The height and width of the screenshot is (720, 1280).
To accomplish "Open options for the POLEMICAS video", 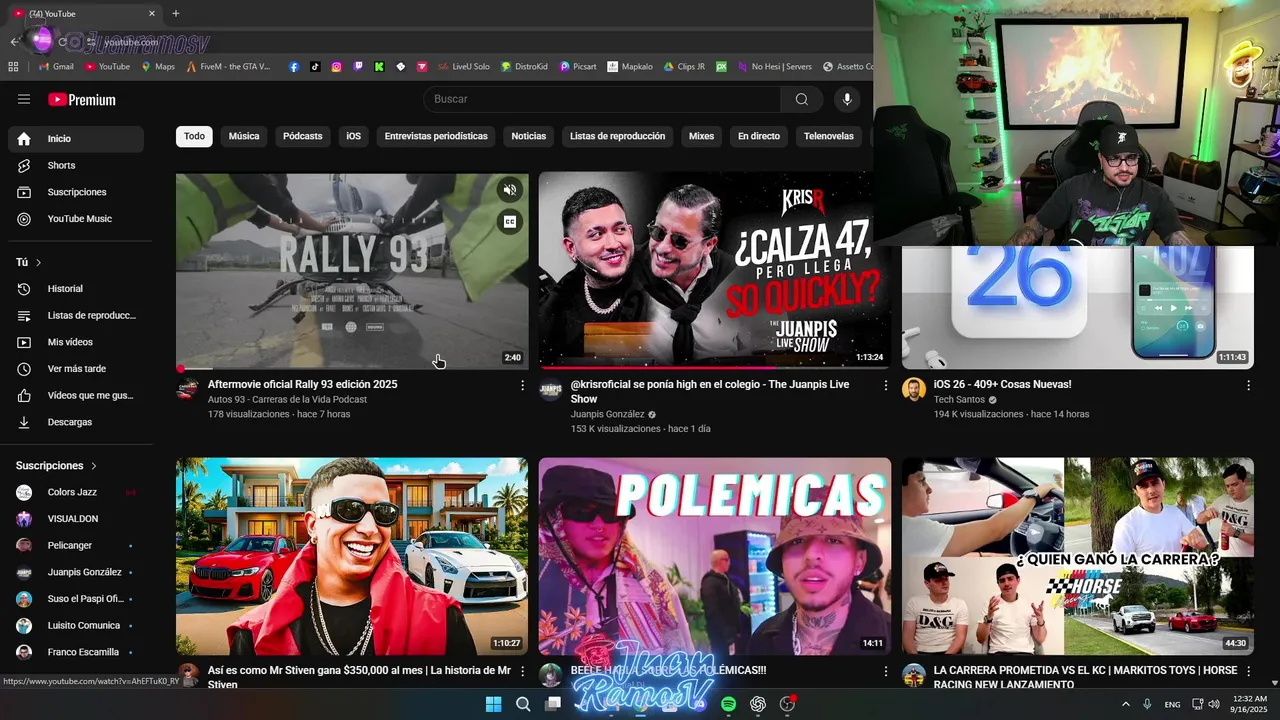I will coord(885,671).
